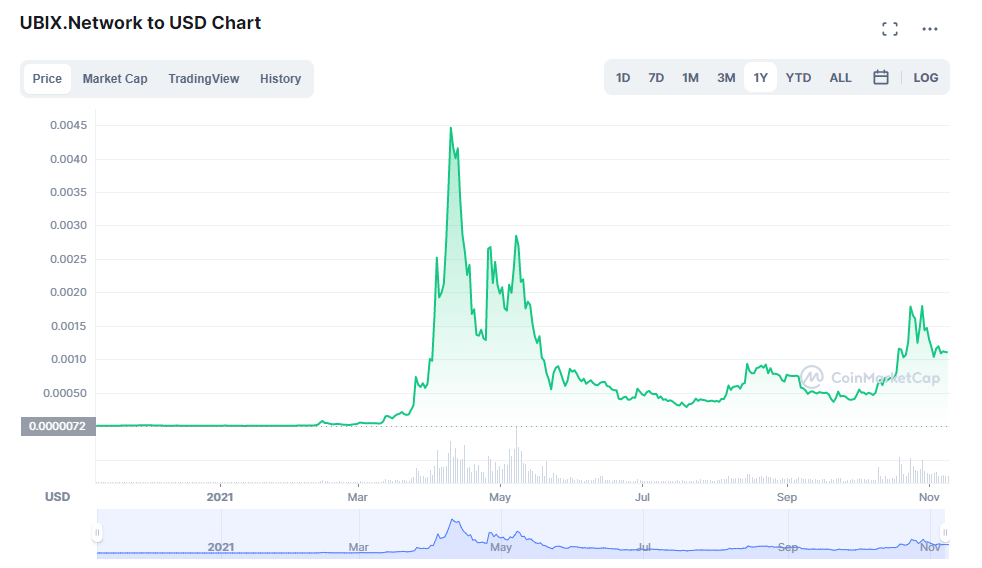Click the Sep label on main x-axis
This screenshot has height=568, width=982.
[787, 497]
